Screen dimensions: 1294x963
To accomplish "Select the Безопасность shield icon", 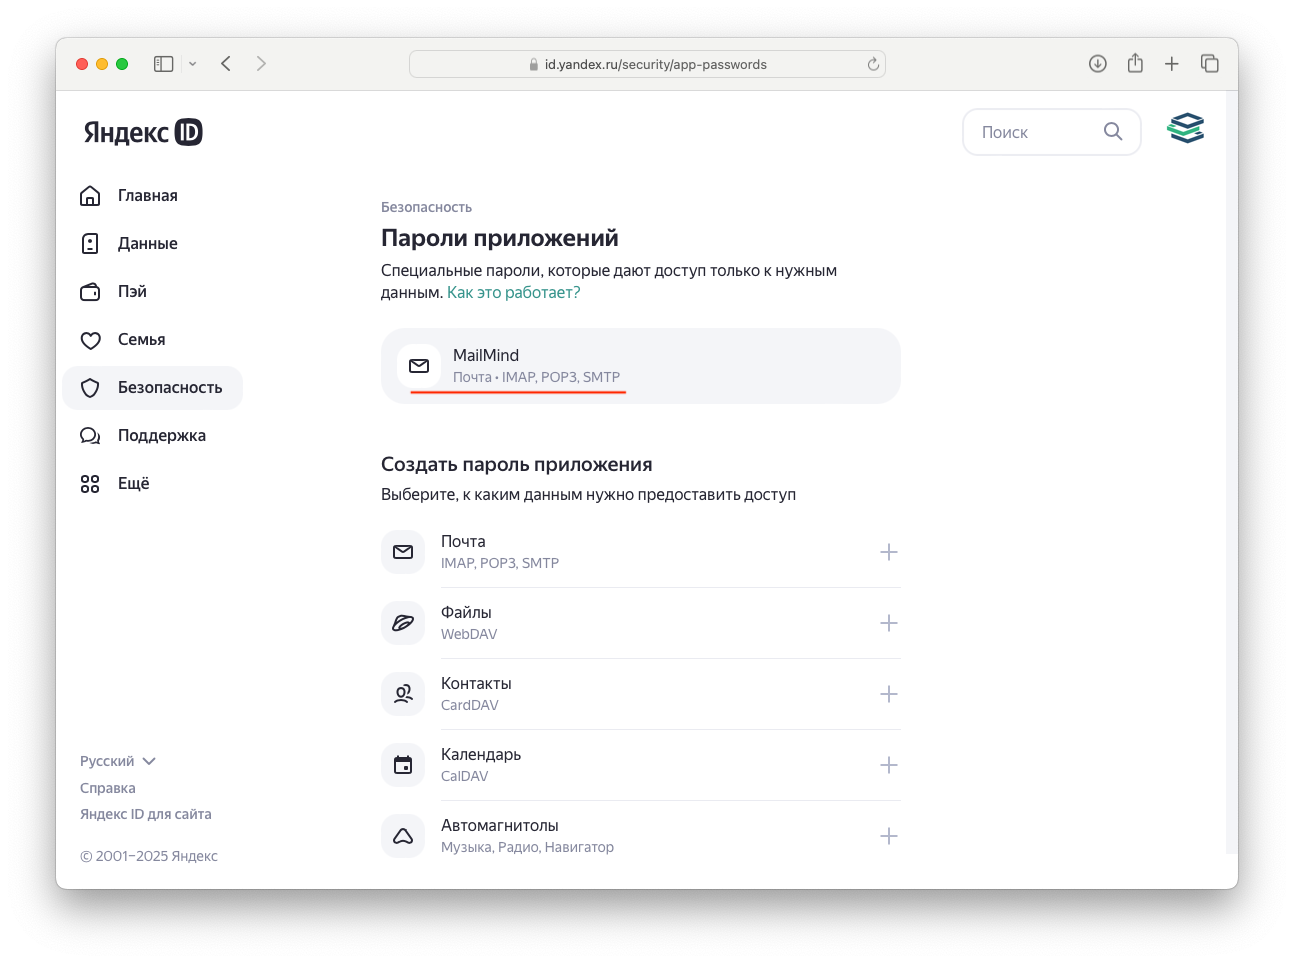I will coord(90,387).
